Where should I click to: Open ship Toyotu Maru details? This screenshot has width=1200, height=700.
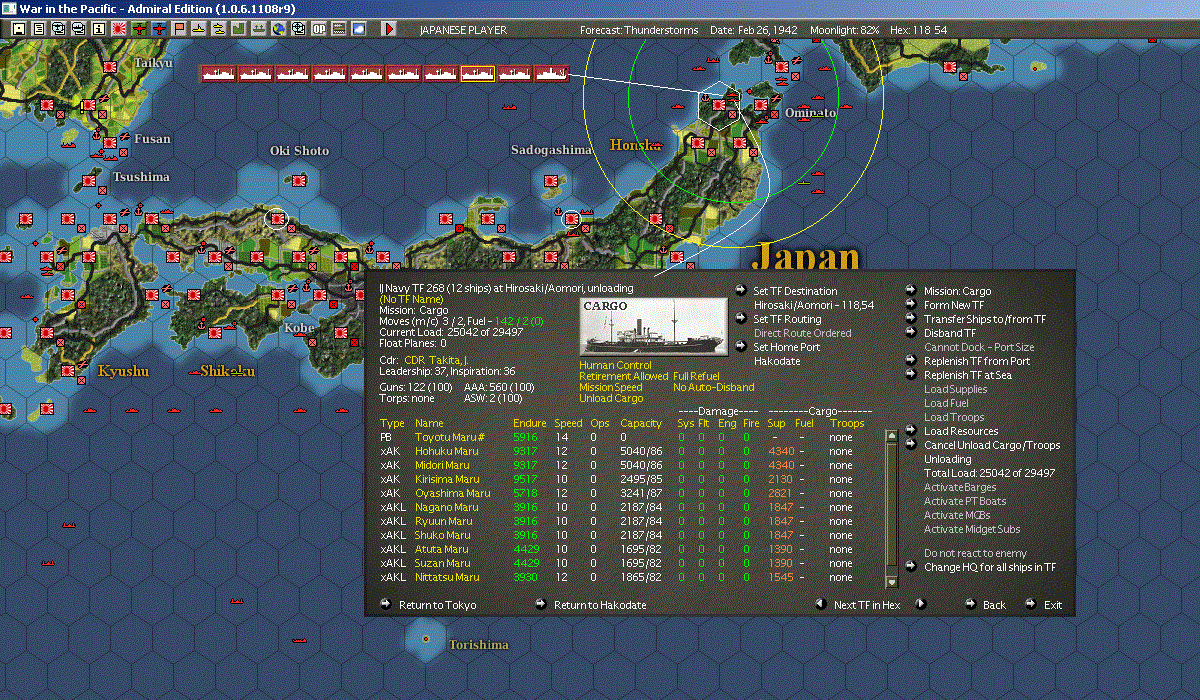coord(450,437)
